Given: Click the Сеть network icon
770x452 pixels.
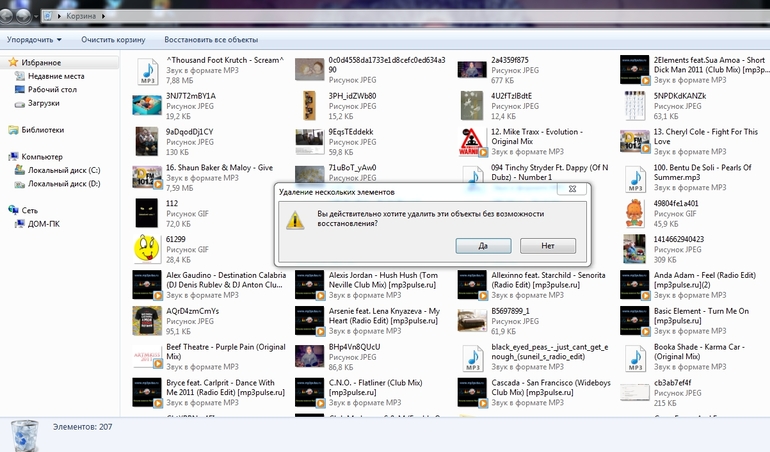Looking at the screenshot, I should tap(13, 210).
